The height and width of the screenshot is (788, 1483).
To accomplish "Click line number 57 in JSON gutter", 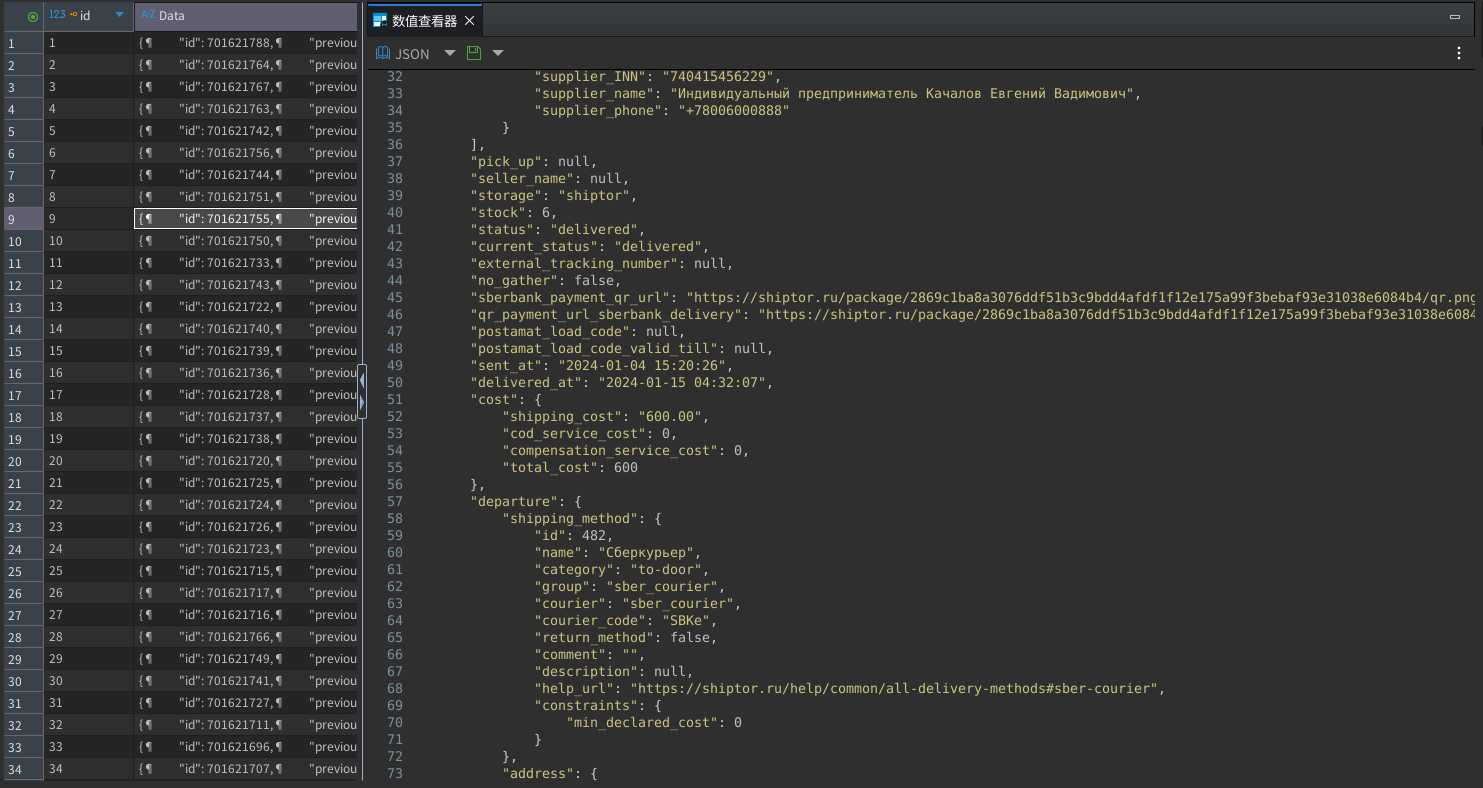I will [x=394, y=502].
